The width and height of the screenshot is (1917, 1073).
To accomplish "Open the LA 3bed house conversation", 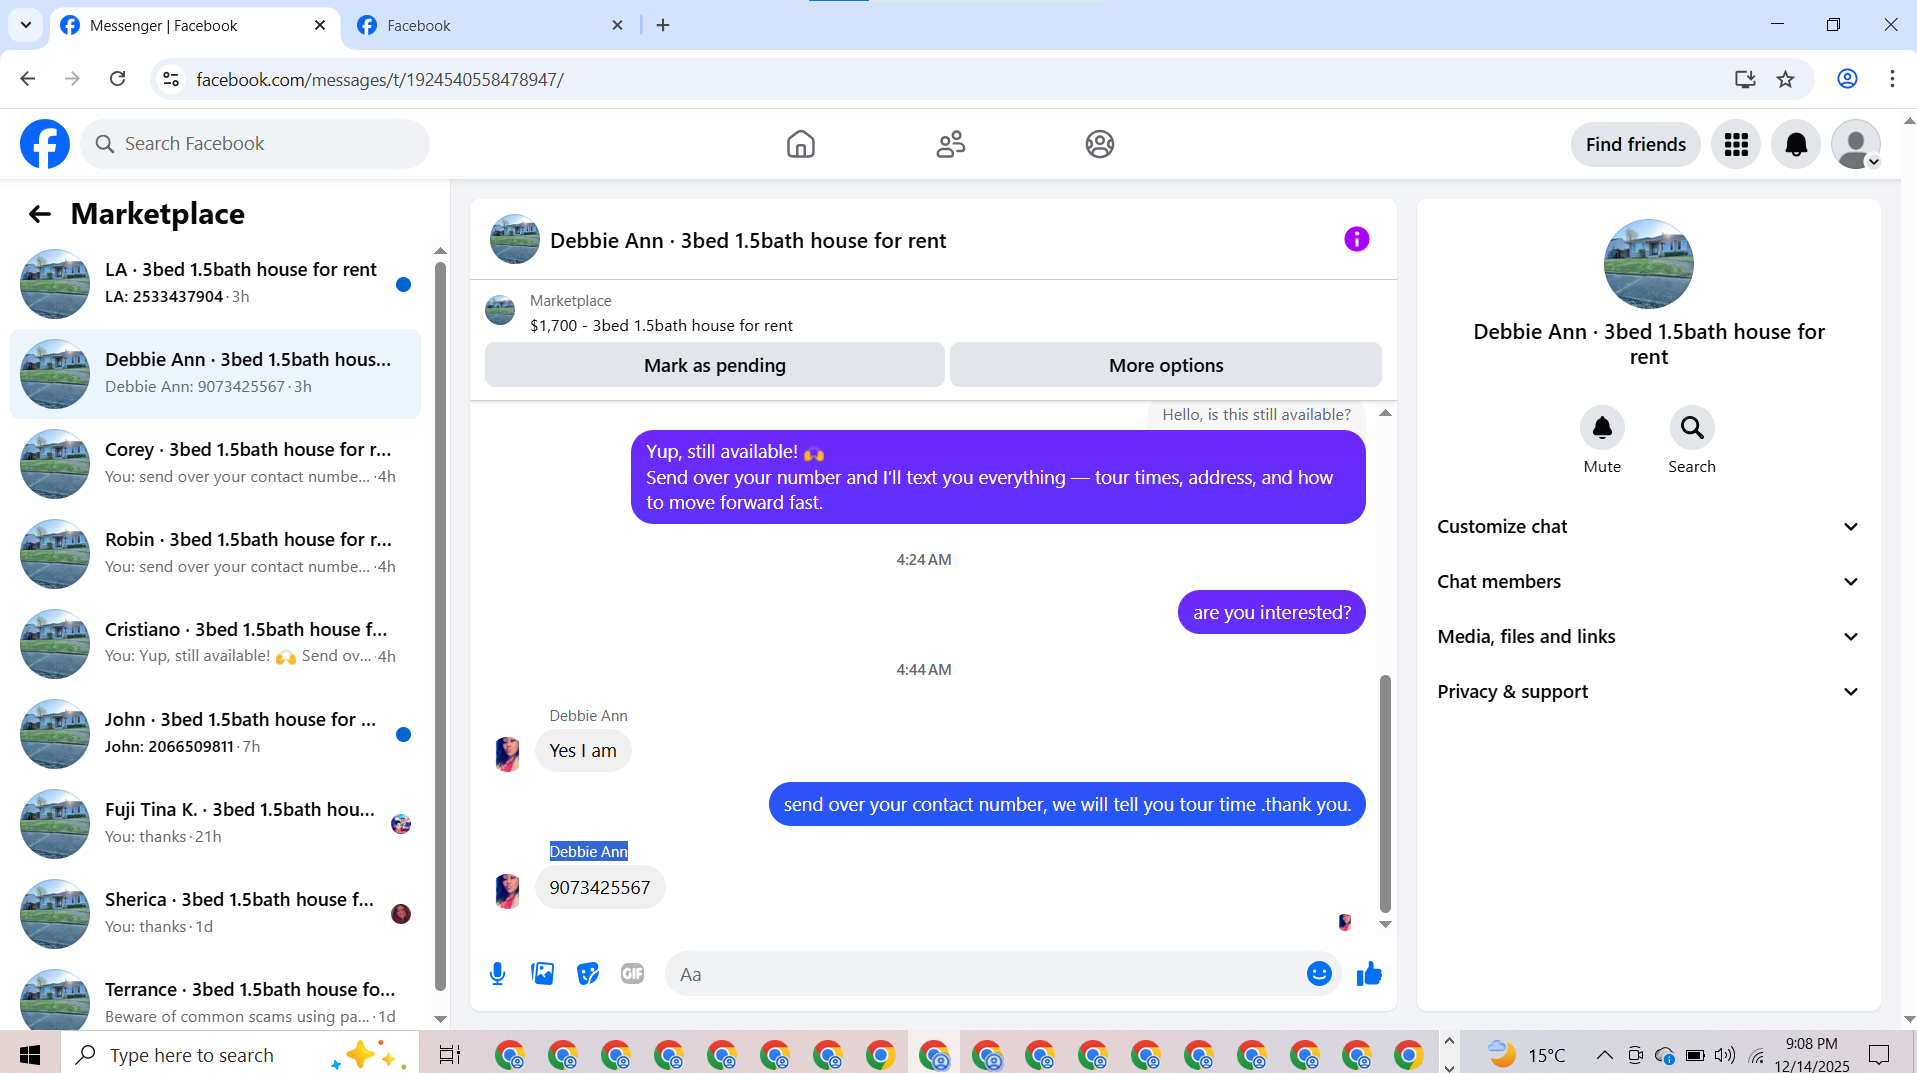I will point(215,284).
